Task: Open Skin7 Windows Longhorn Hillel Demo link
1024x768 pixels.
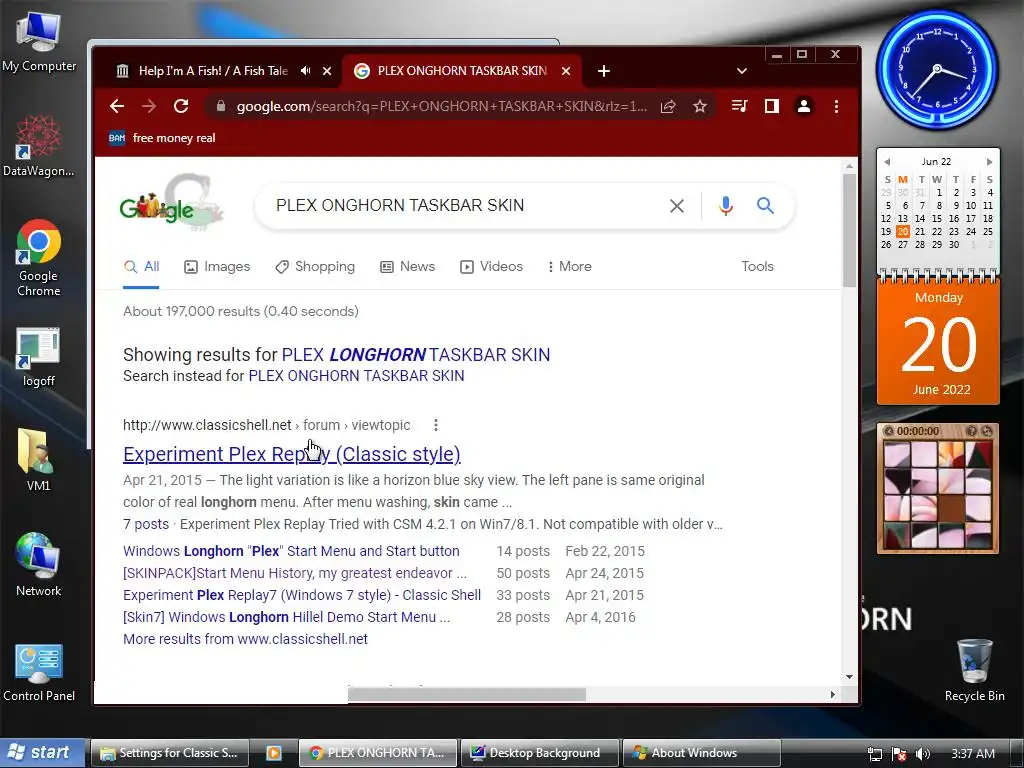Action: pos(286,617)
